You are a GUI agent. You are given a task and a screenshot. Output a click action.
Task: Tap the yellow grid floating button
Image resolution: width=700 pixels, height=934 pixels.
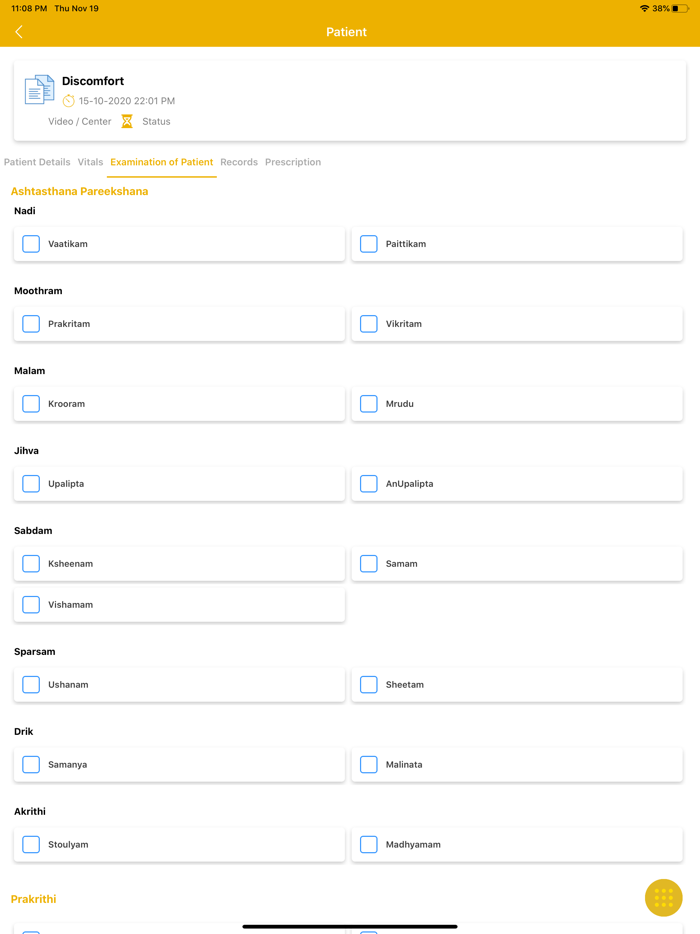click(x=663, y=897)
